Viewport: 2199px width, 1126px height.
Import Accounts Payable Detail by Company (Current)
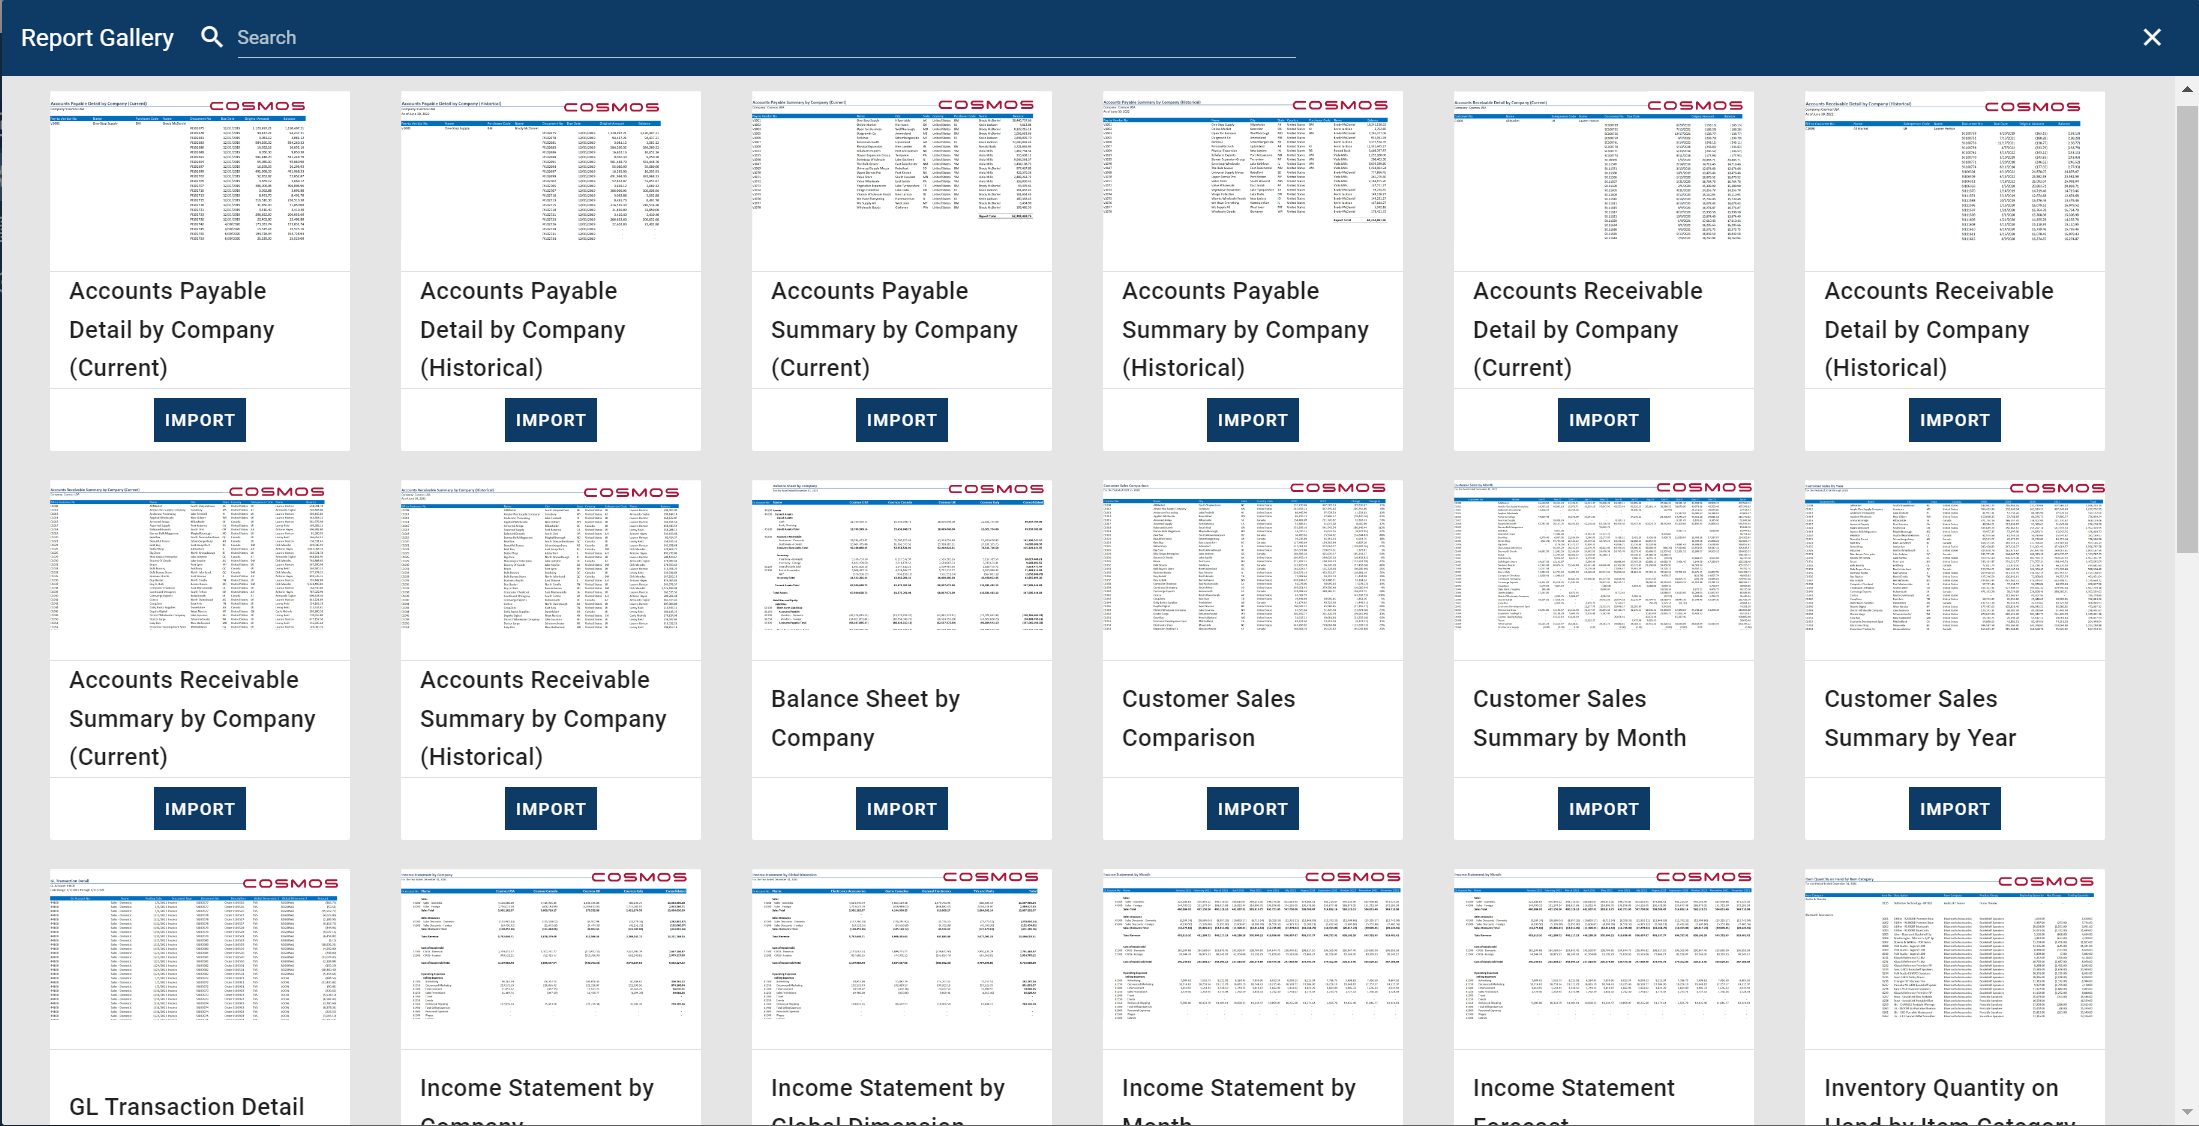(200, 420)
